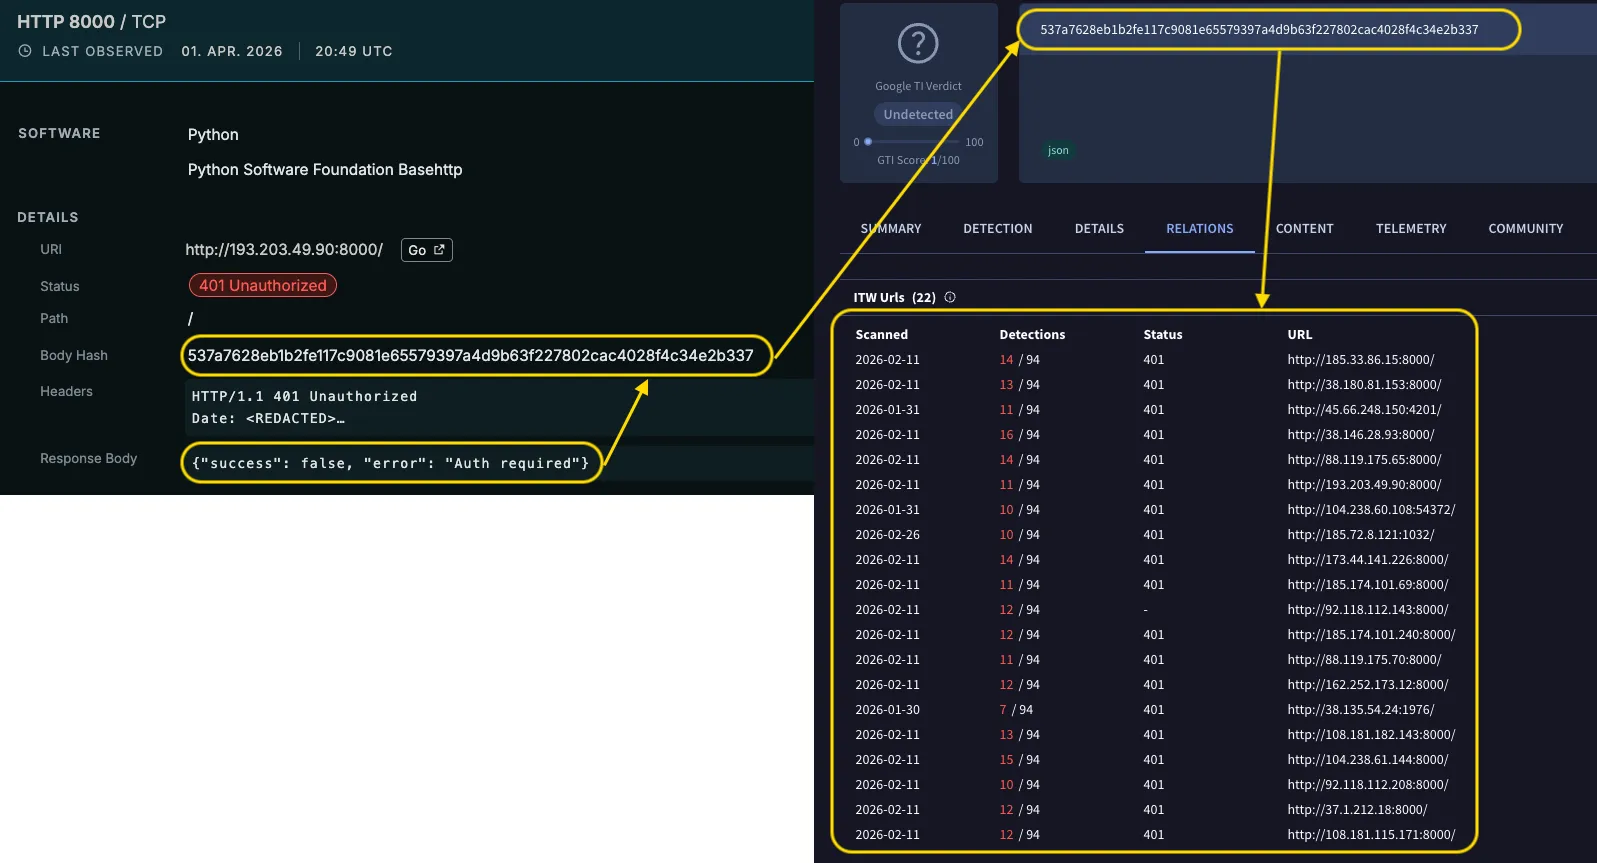Click the body hash value in details
This screenshot has width=1597, height=863.
(470, 356)
